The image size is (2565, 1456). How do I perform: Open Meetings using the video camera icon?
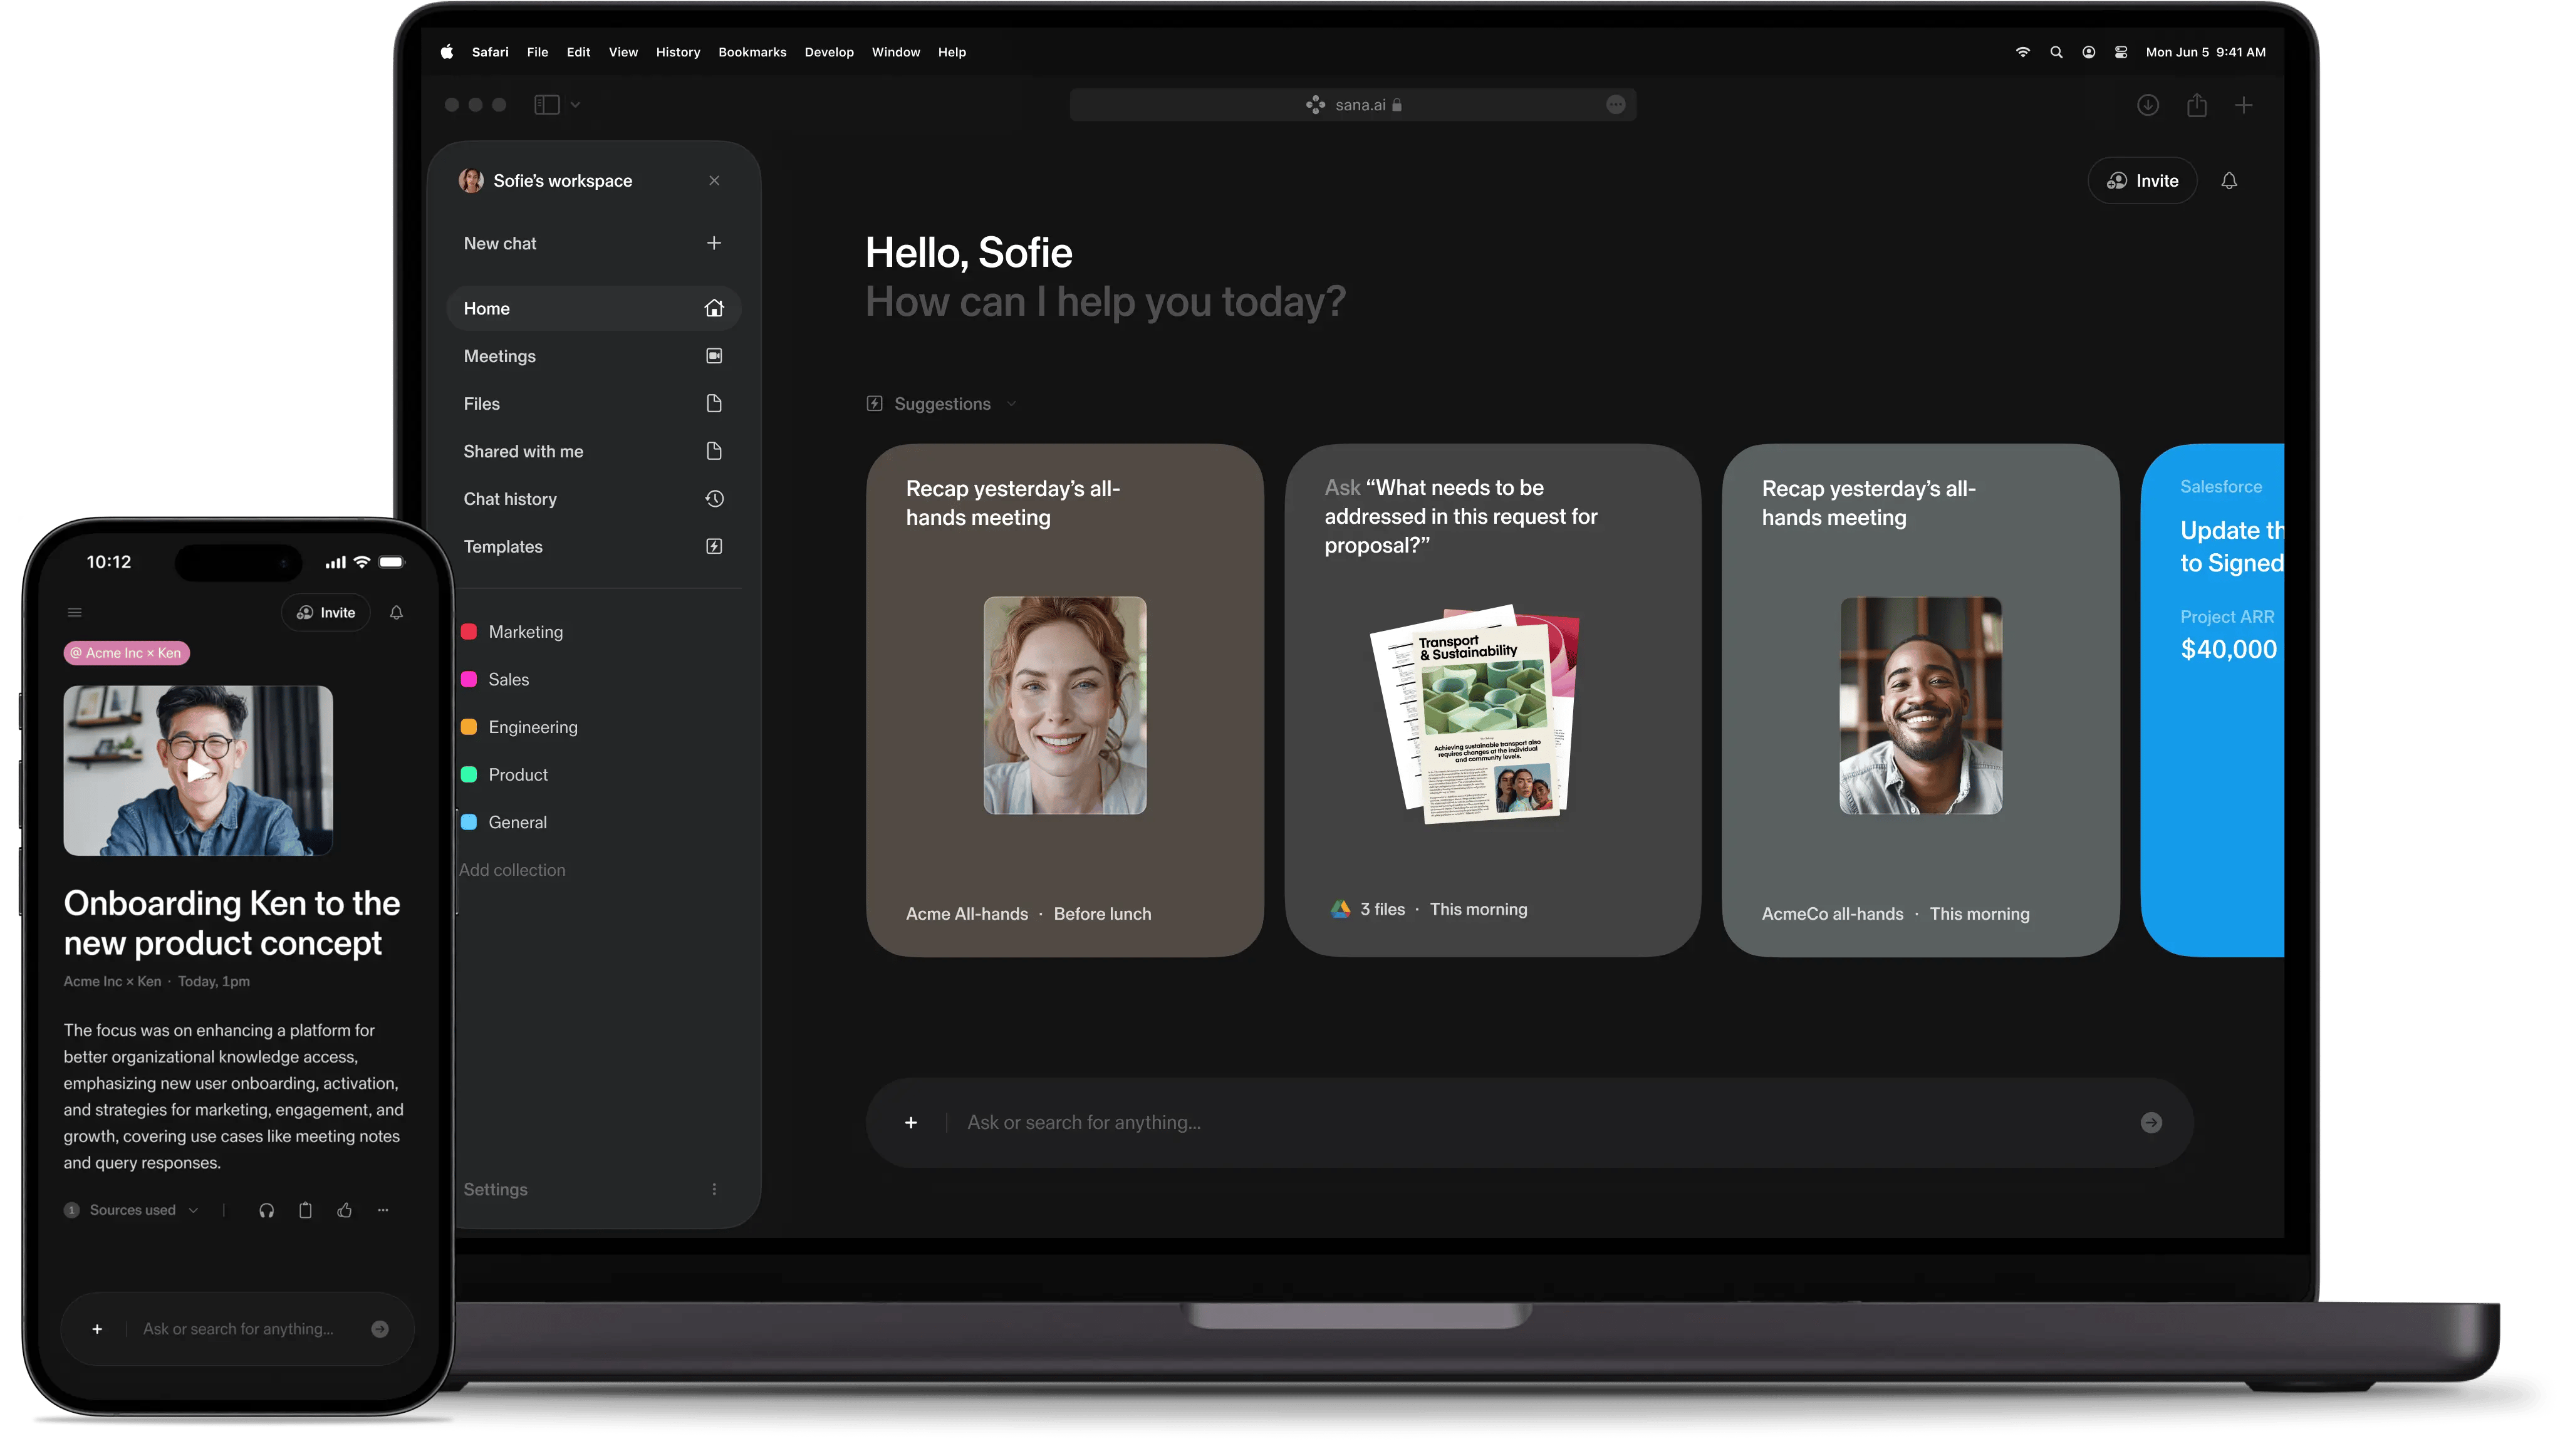click(x=714, y=355)
